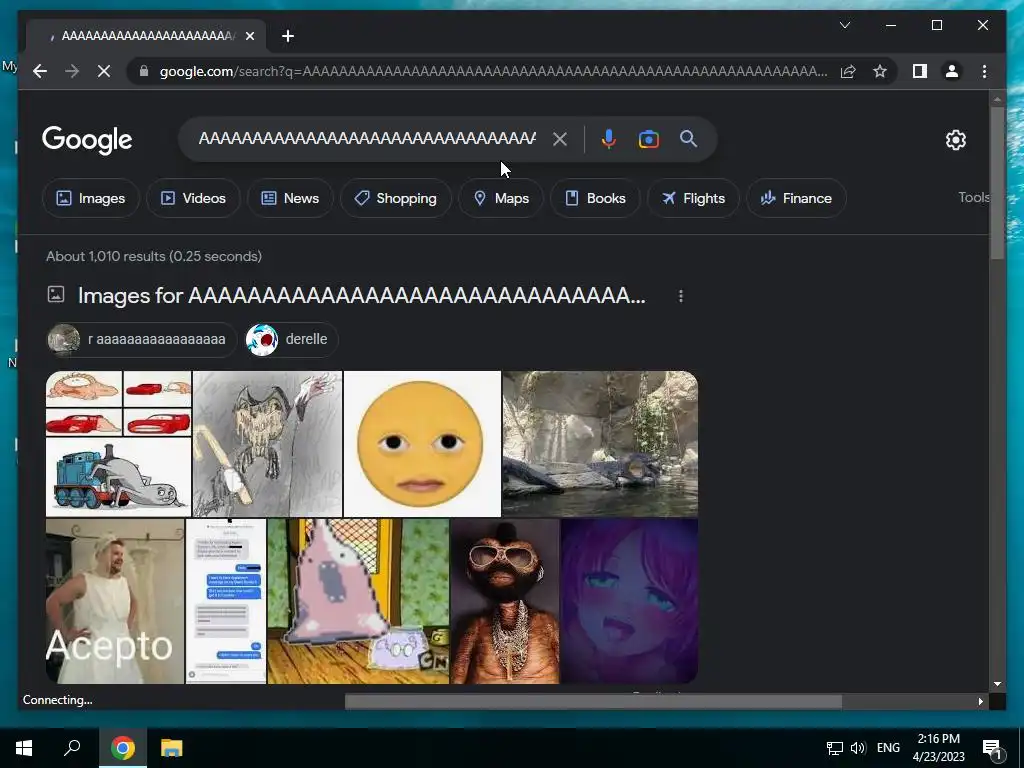
Task: Click the scroll right arrow
Action: [x=980, y=701]
